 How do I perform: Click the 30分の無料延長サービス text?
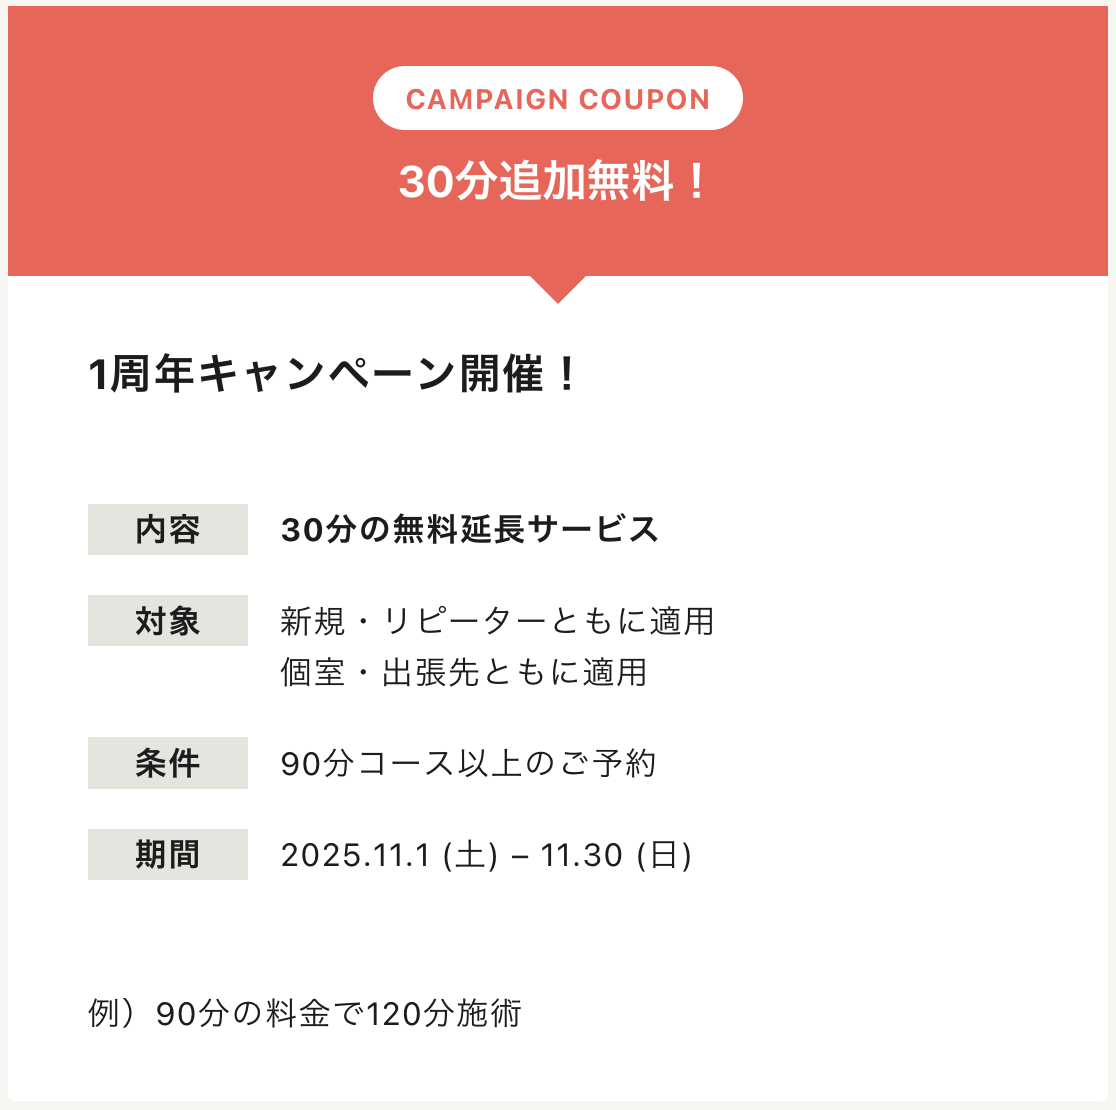coord(469,529)
